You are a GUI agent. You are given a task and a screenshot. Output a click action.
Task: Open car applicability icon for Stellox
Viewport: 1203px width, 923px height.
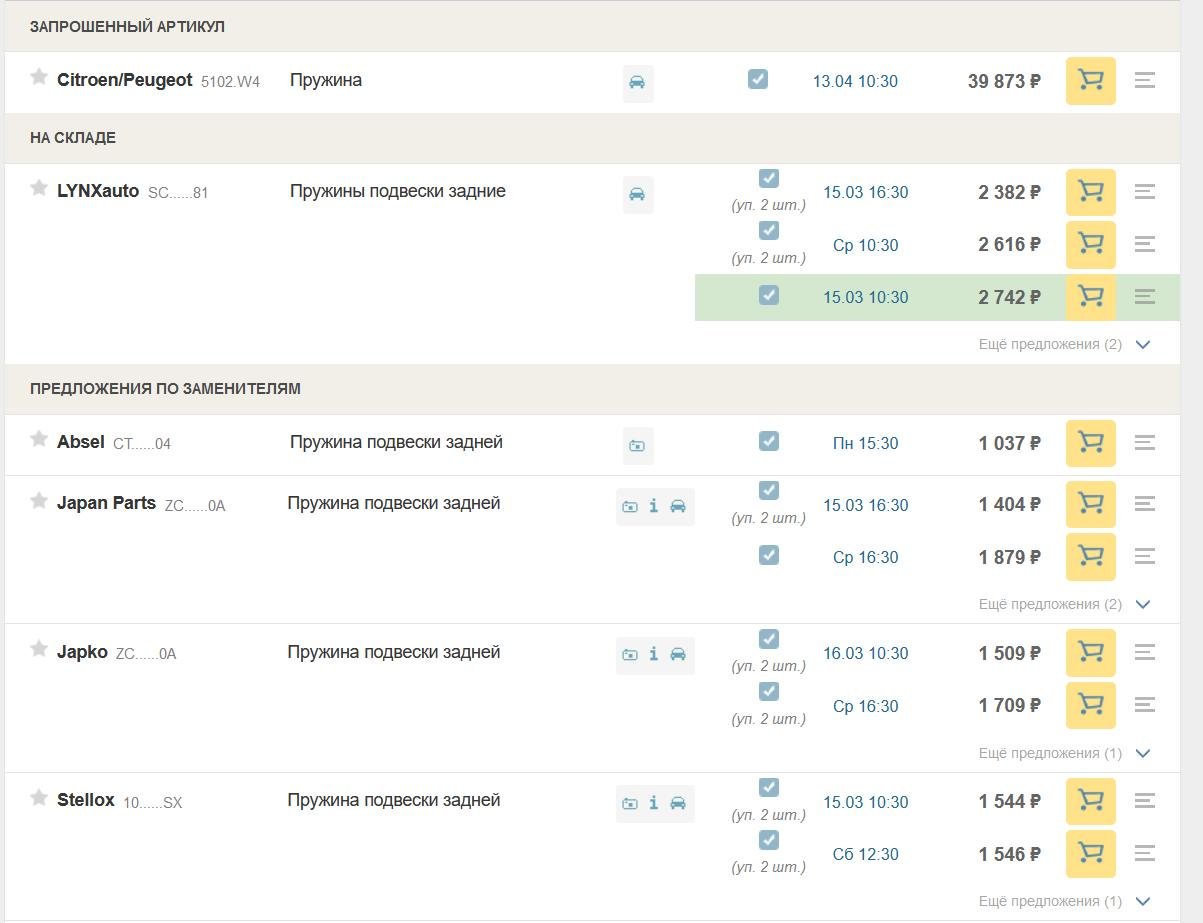coord(678,803)
